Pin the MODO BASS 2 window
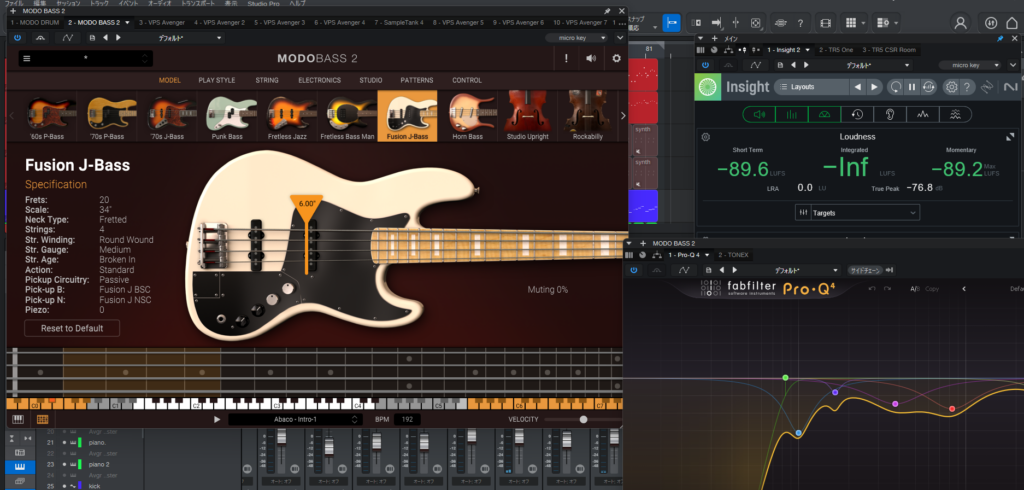The image size is (1024, 490). (607, 11)
